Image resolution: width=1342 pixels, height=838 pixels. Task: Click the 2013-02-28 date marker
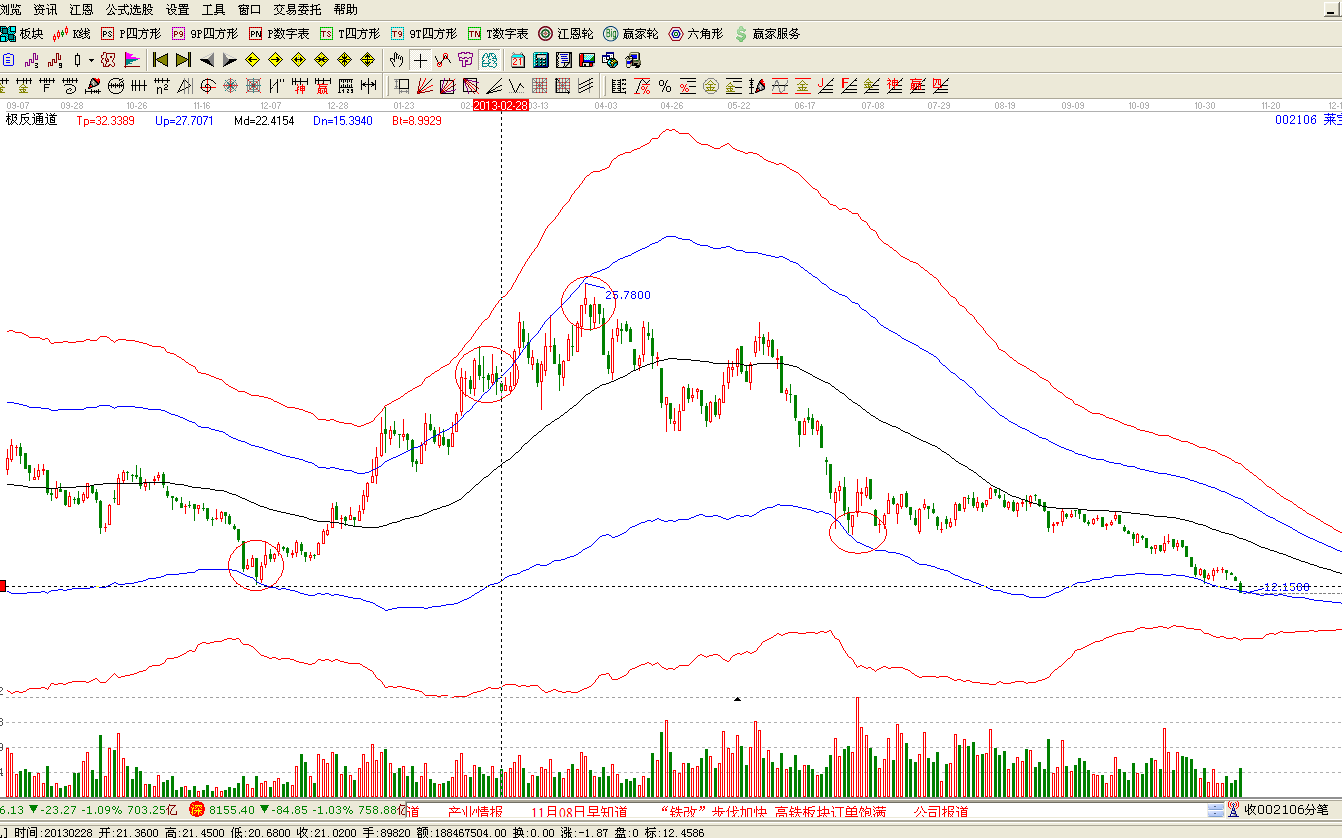coord(500,105)
